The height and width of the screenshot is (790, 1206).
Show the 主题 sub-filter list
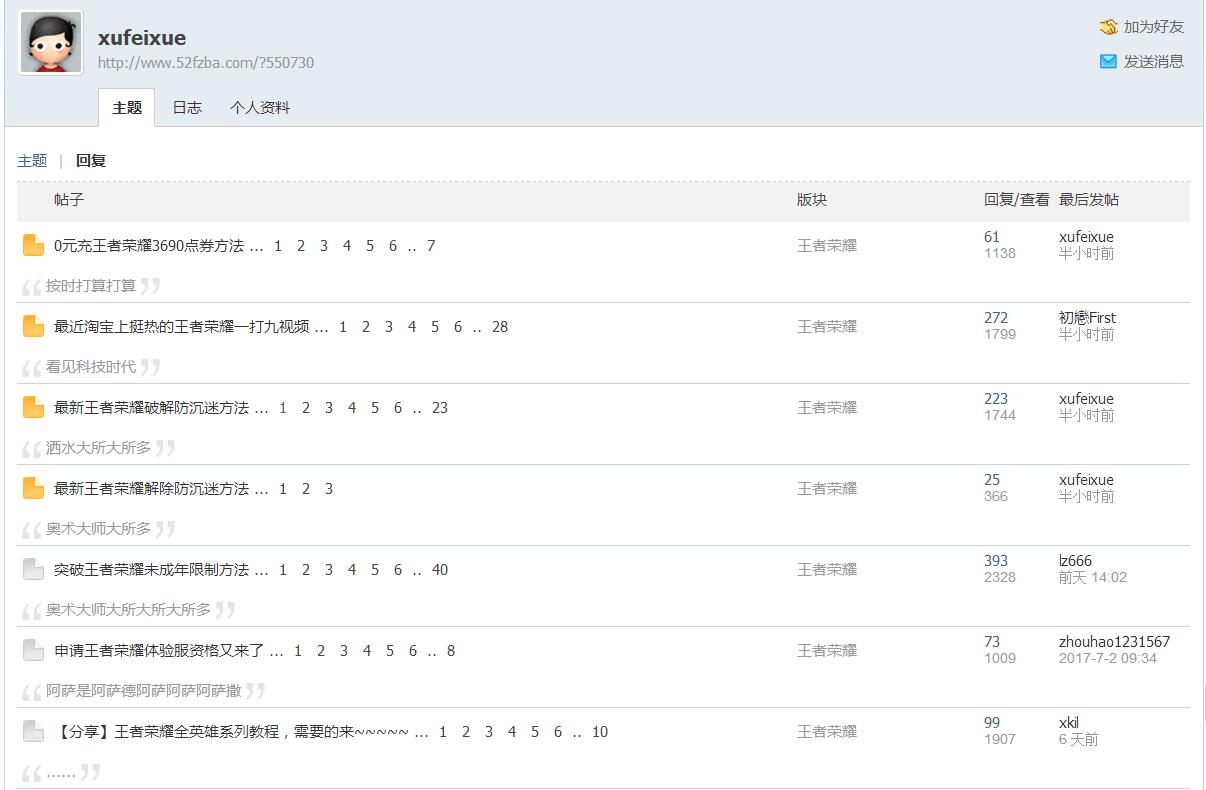tap(32, 160)
